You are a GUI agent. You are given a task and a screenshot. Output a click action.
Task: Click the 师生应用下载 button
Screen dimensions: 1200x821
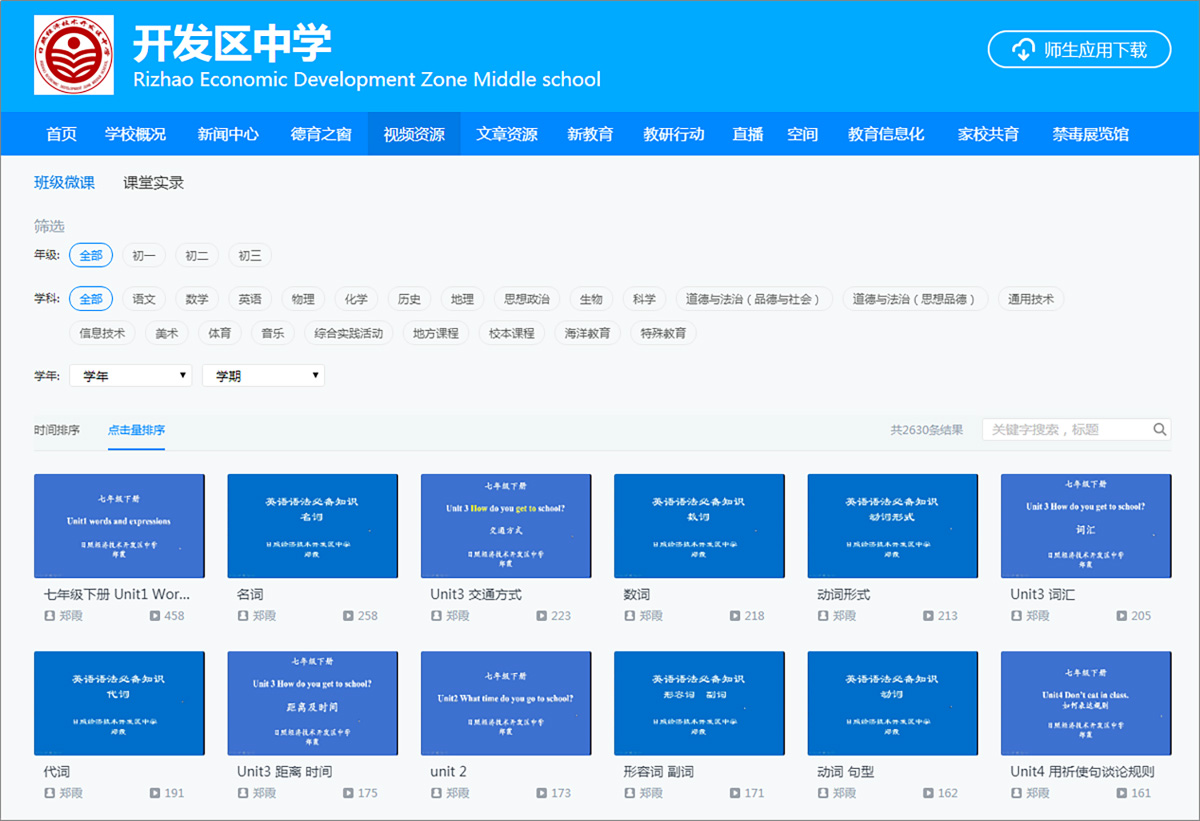(x=1079, y=49)
